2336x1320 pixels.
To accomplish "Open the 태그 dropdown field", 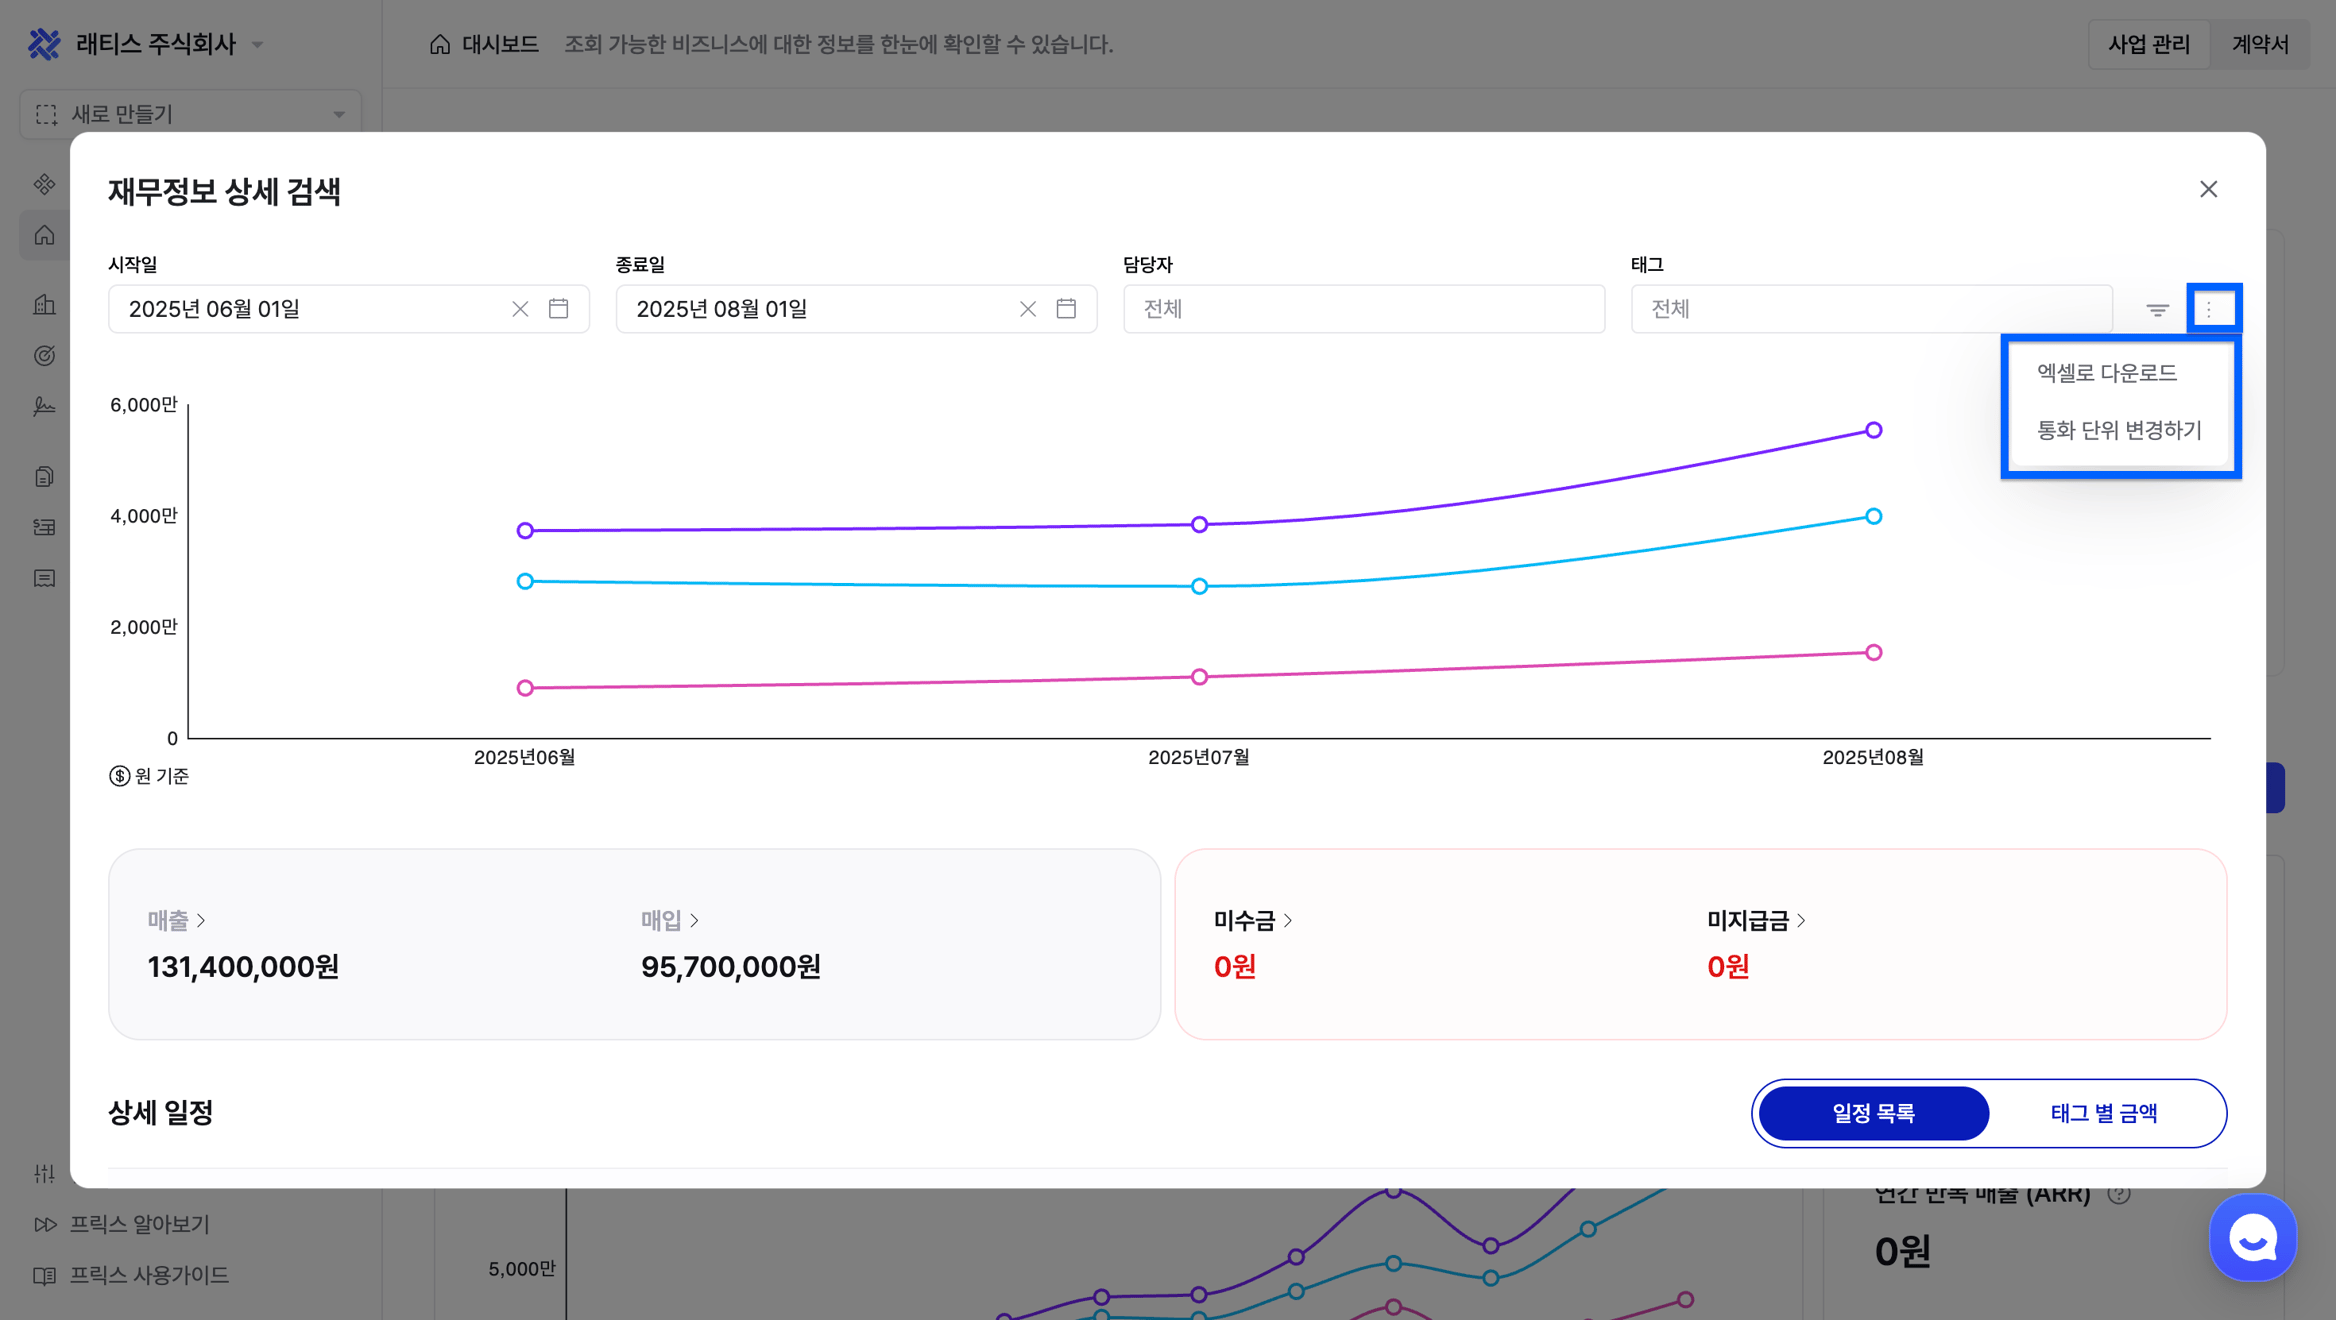I will pos(1870,309).
